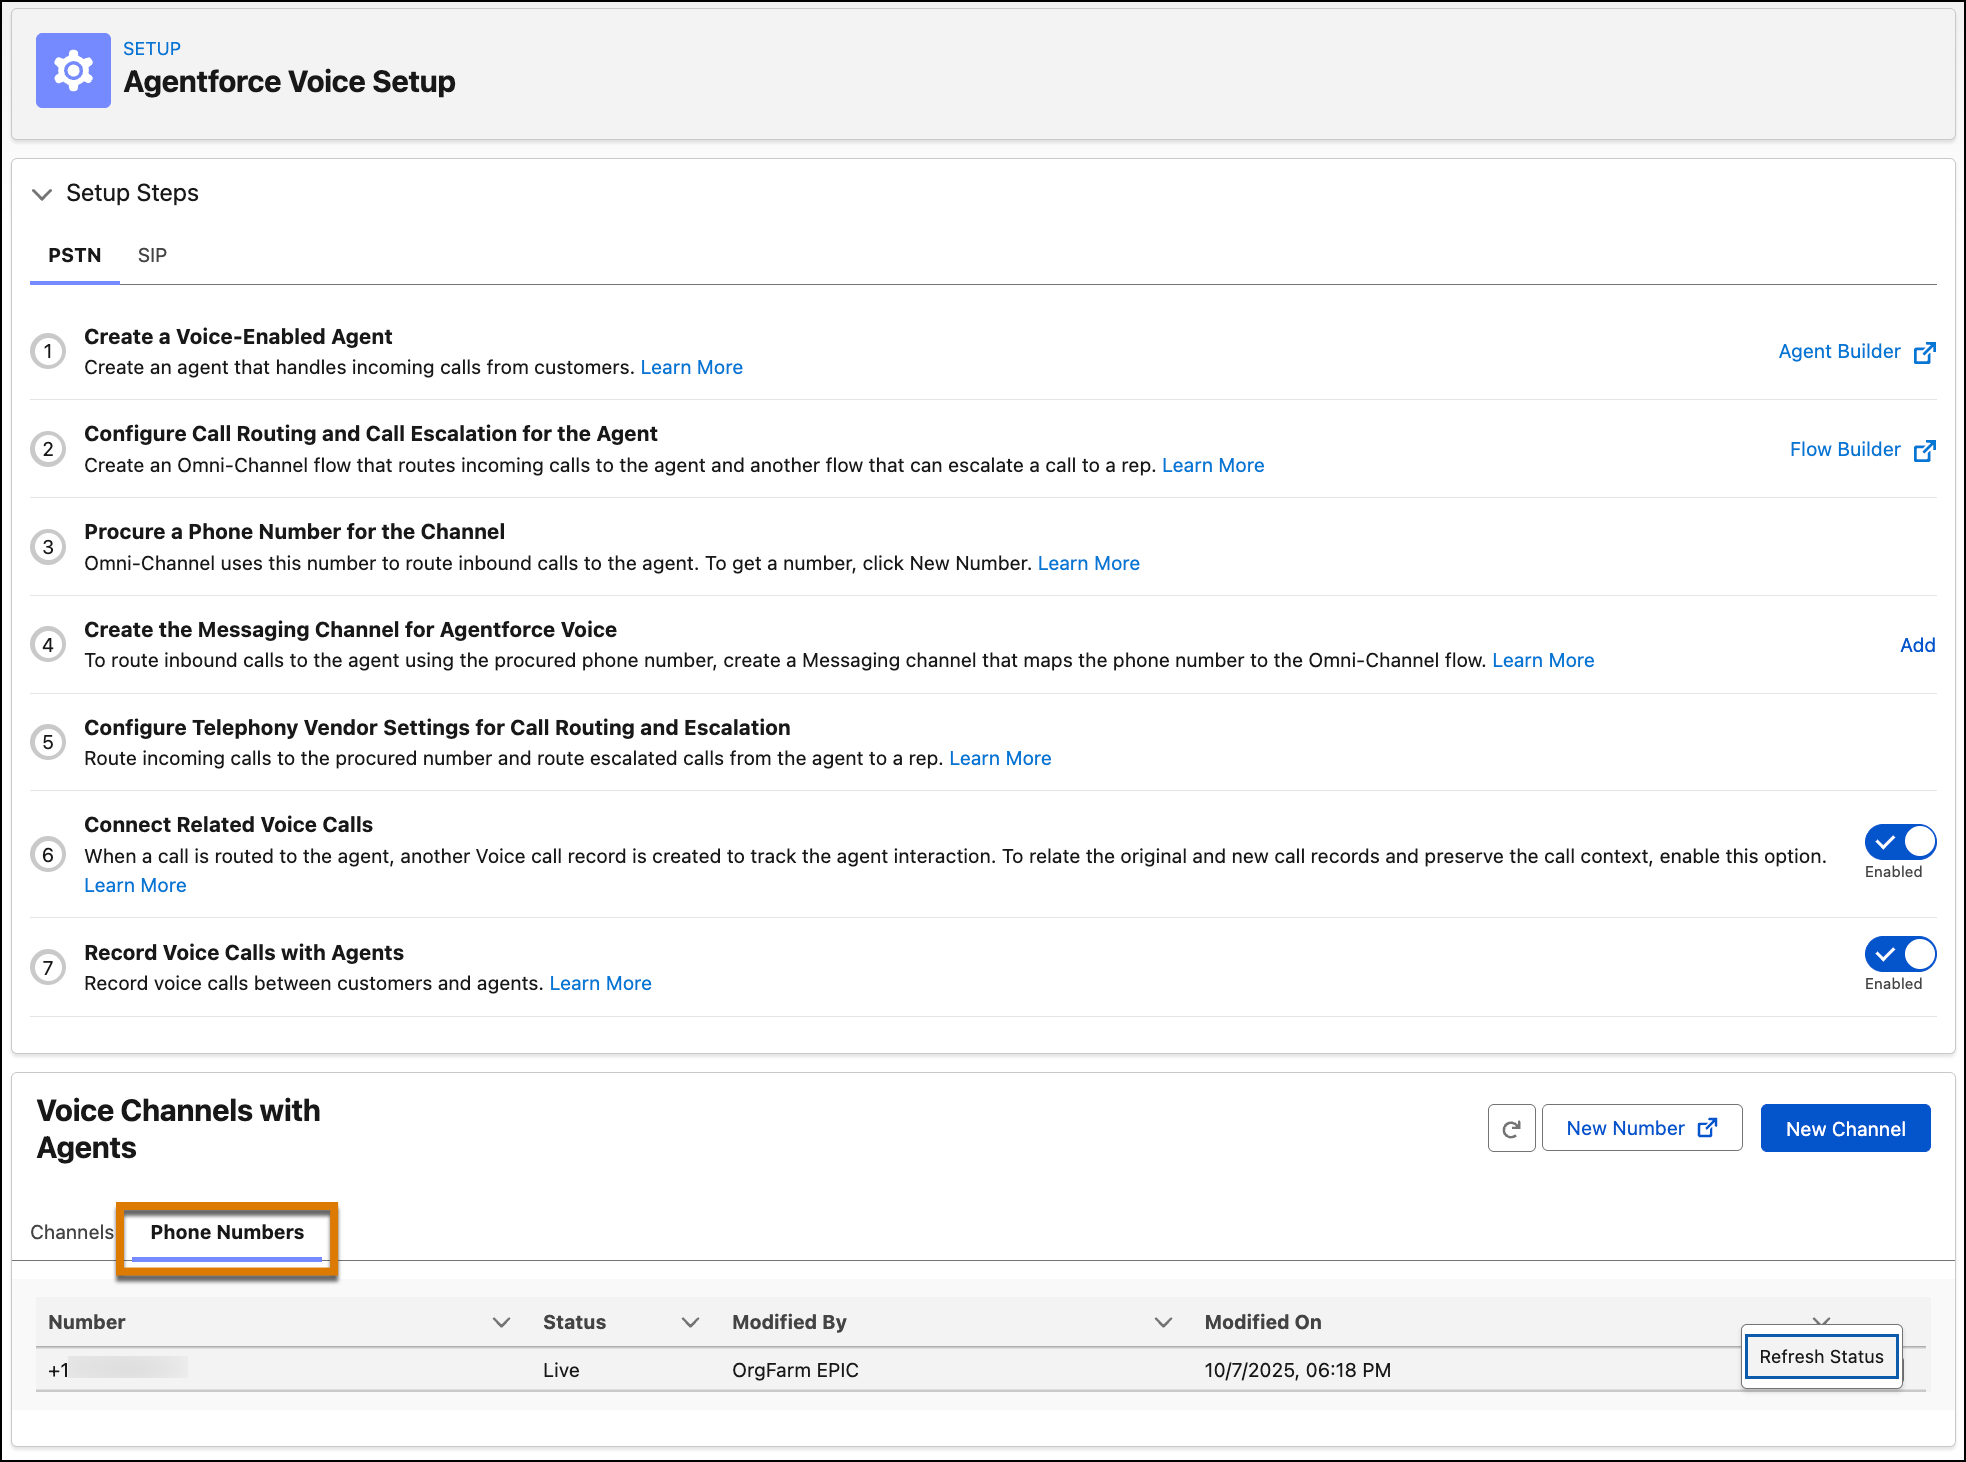Open Learn More for Procure a Phone Number
The height and width of the screenshot is (1462, 1966).
pos(1088,563)
